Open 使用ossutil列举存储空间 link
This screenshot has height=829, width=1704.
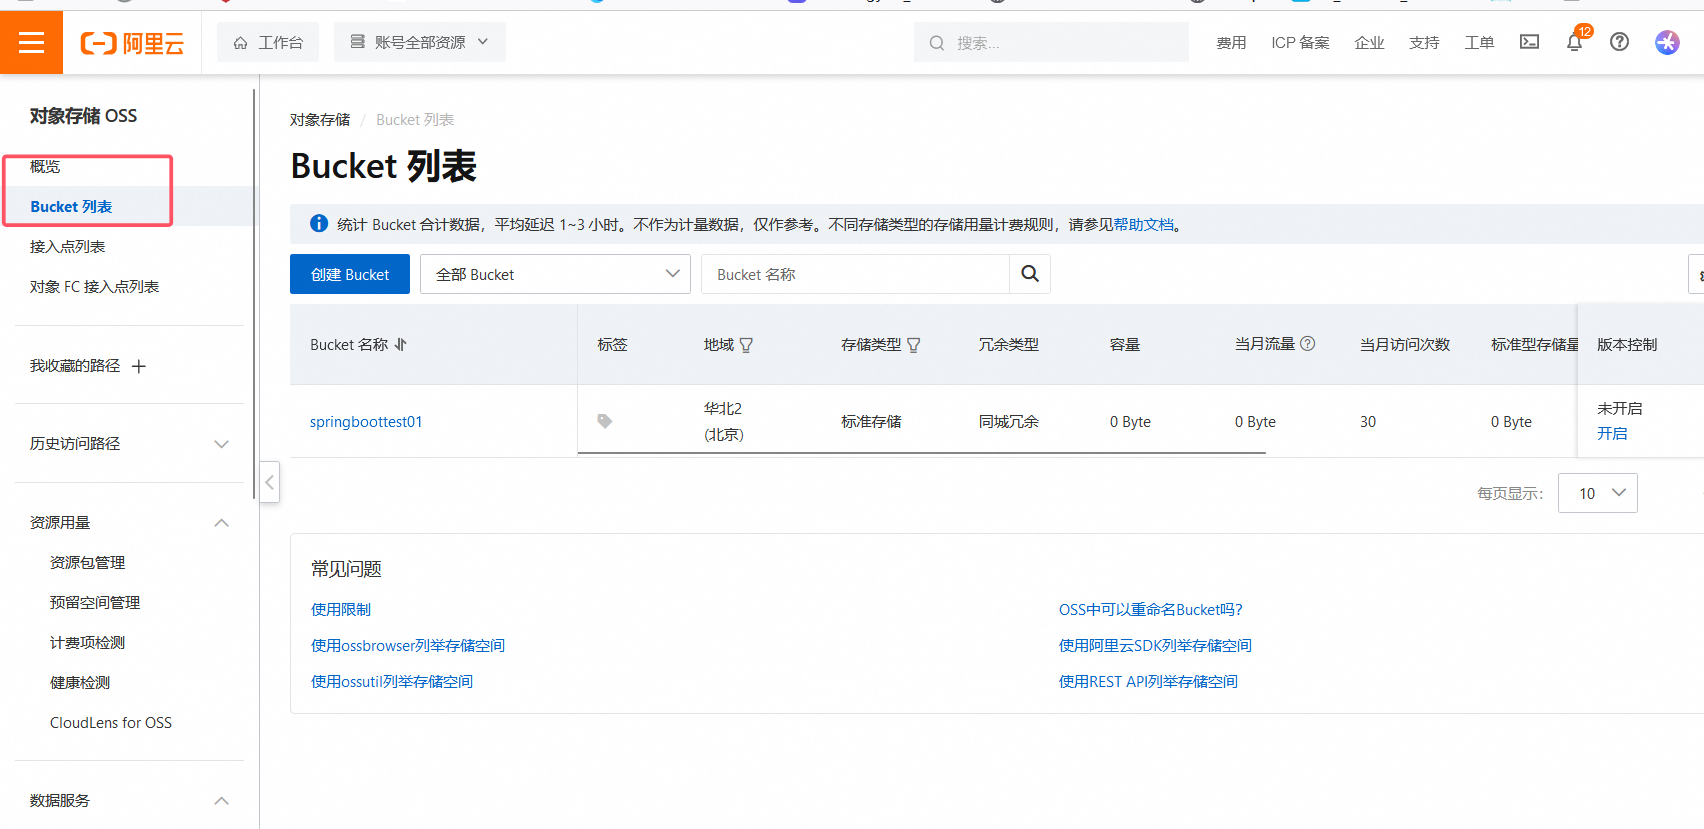pos(392,681)
